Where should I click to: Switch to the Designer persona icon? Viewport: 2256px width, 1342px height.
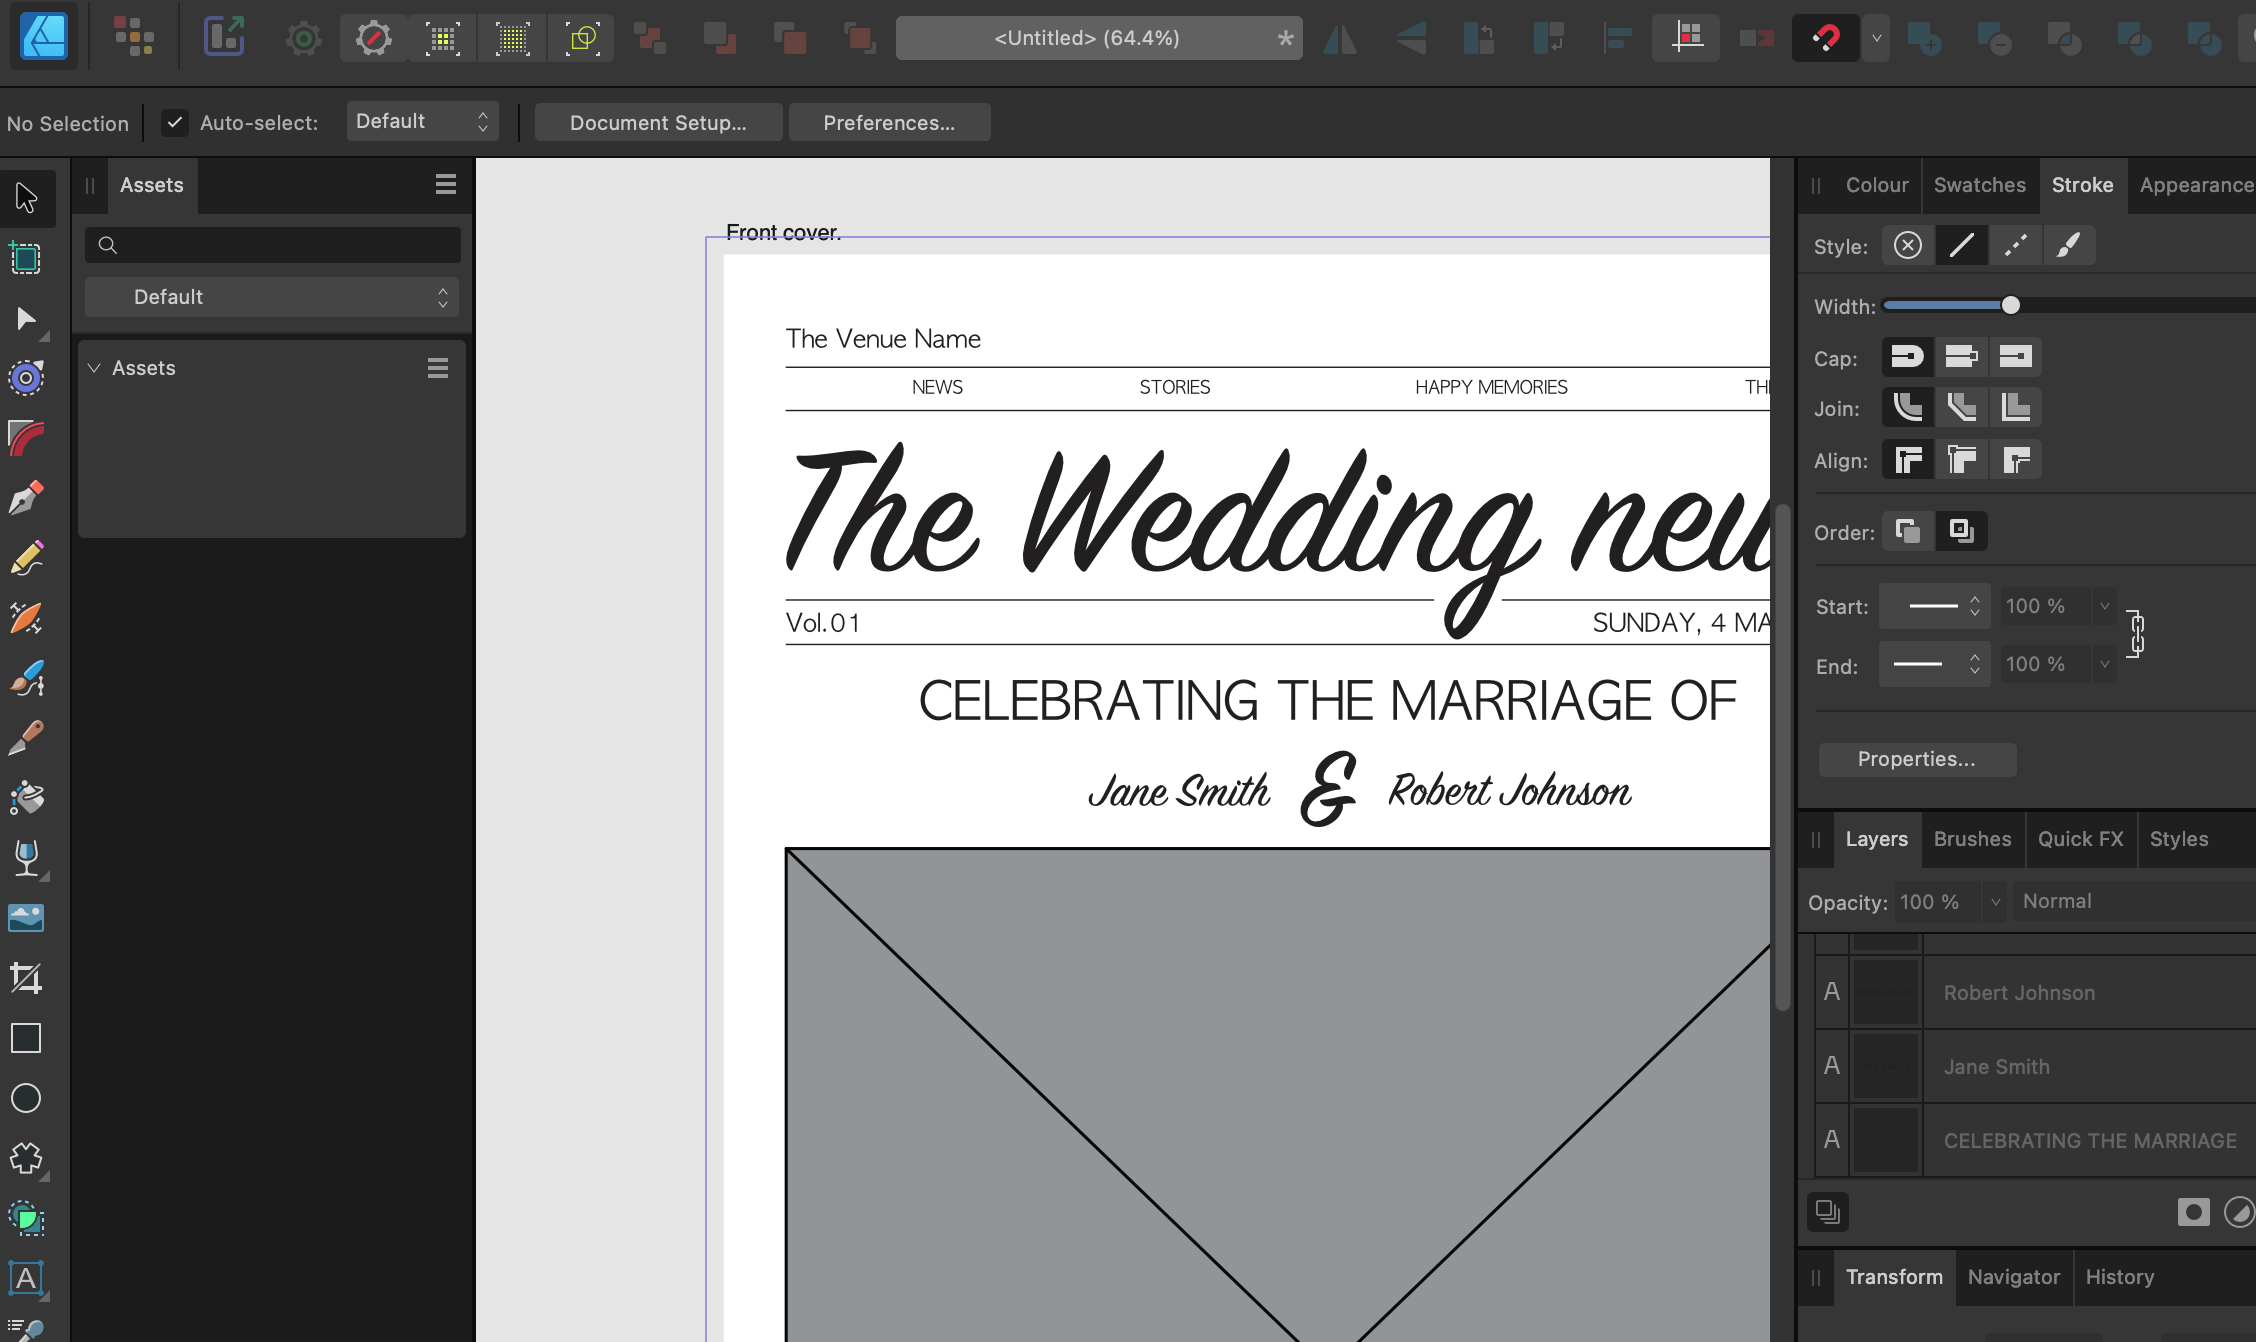pyautogui.click(x=44, y=37)
